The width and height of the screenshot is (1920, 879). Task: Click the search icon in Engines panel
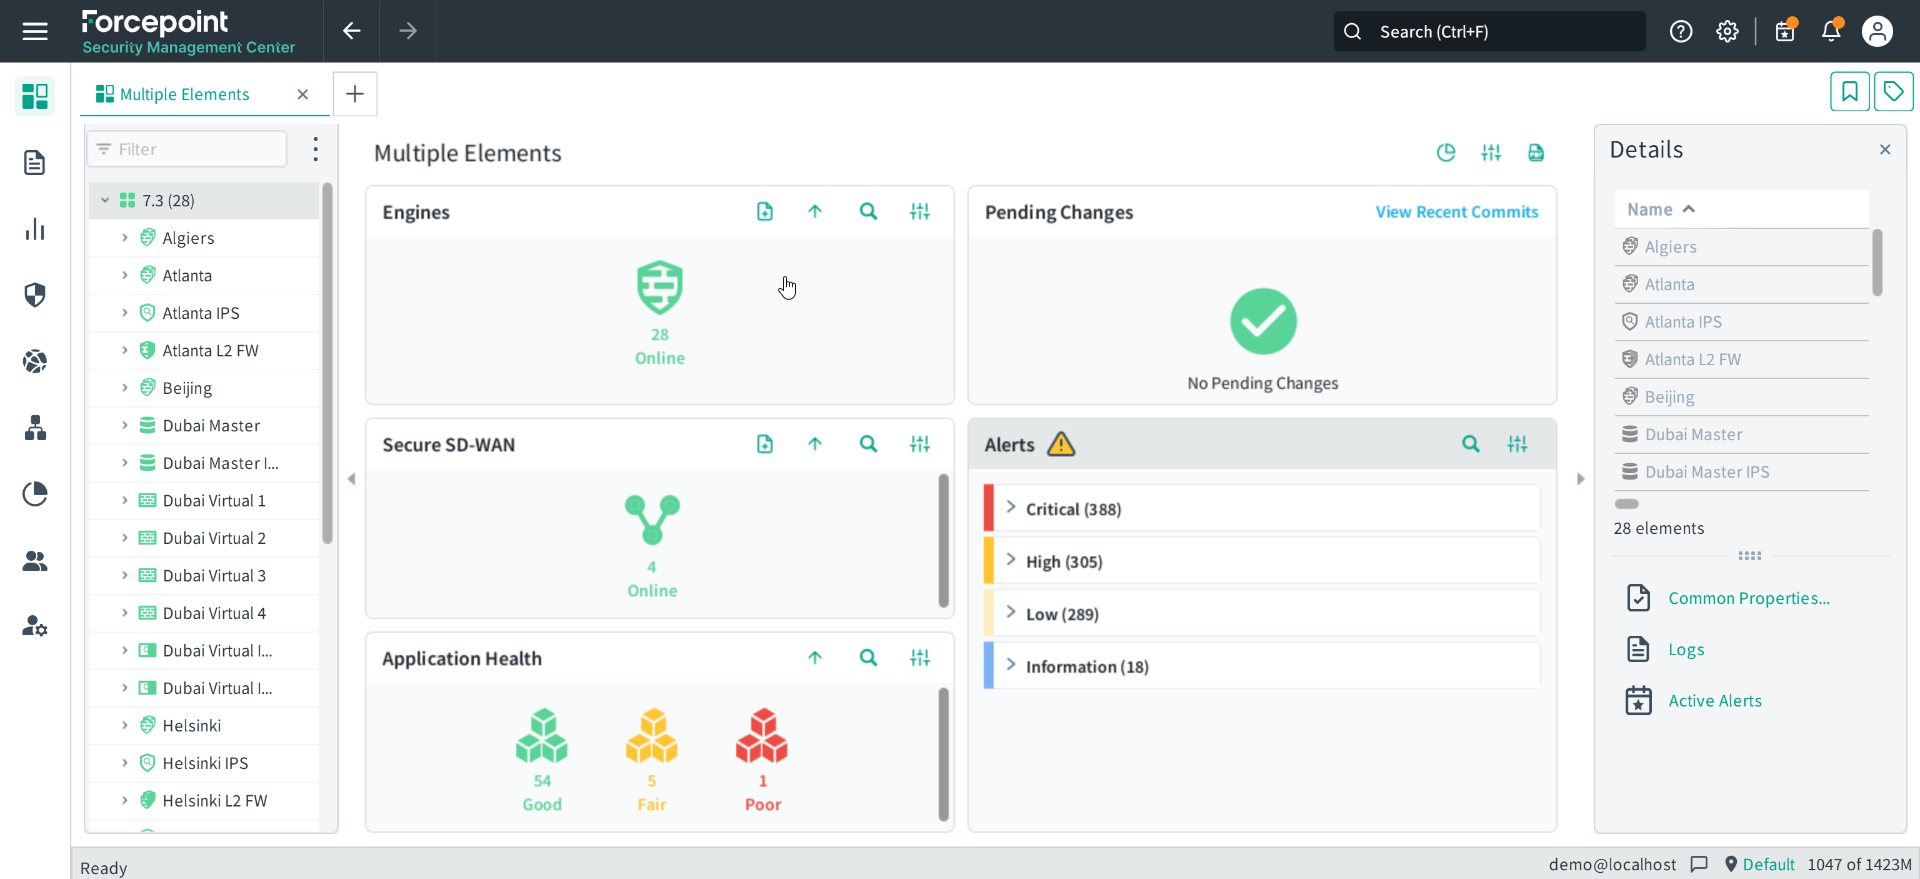point(868,212)
